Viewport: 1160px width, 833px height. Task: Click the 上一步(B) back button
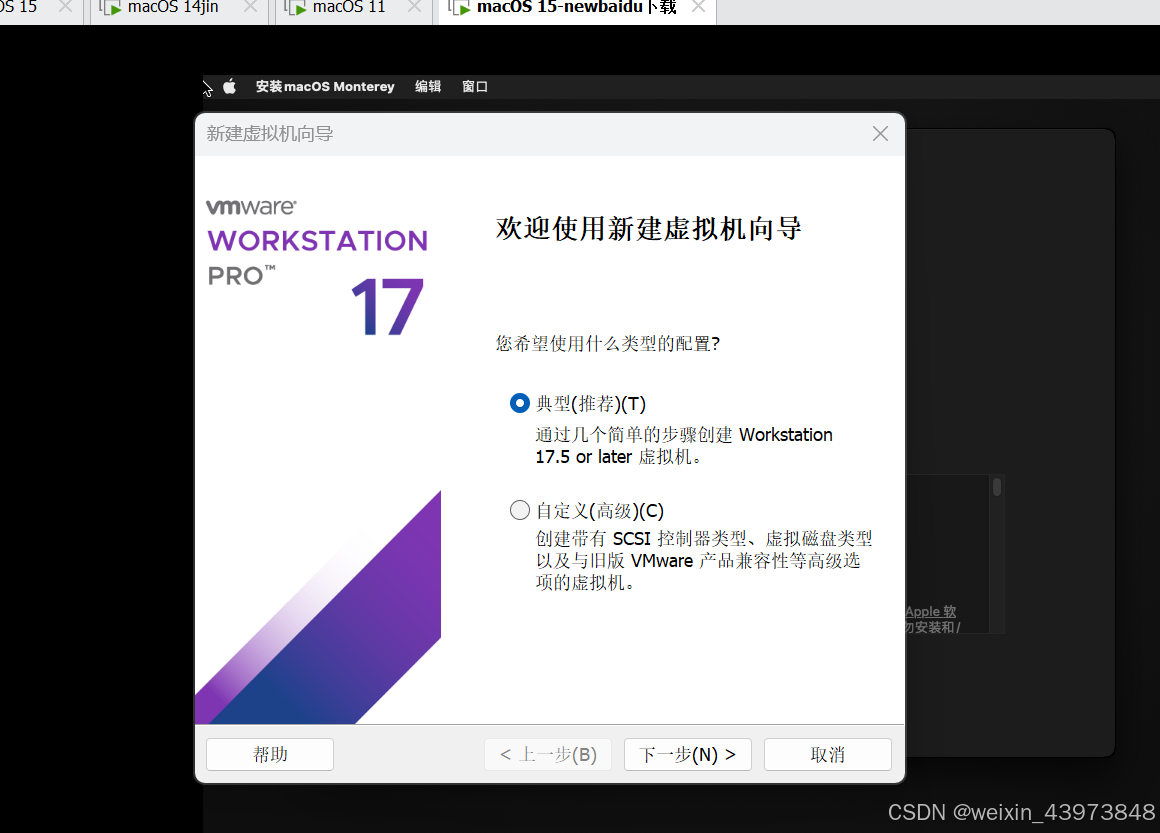tap(548, 755)
